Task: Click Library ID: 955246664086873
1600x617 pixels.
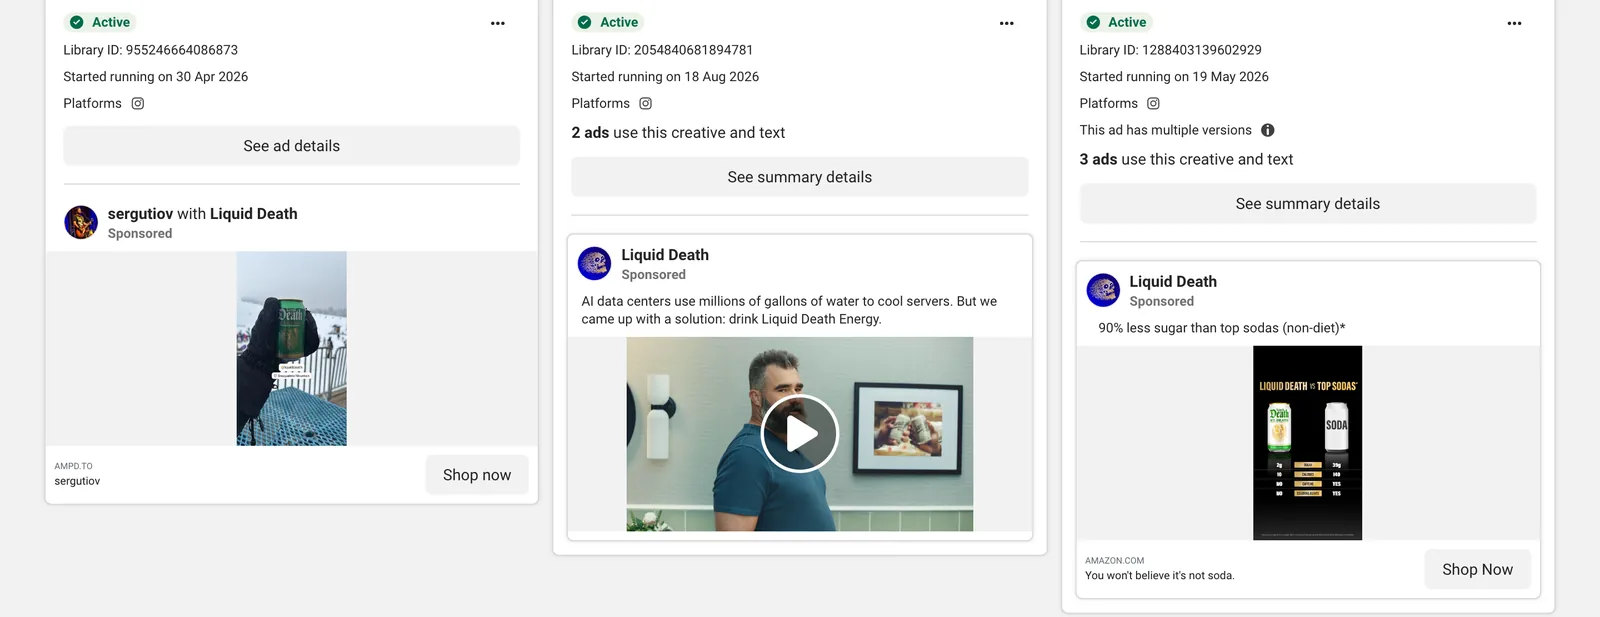Action: tap(150, 50)
